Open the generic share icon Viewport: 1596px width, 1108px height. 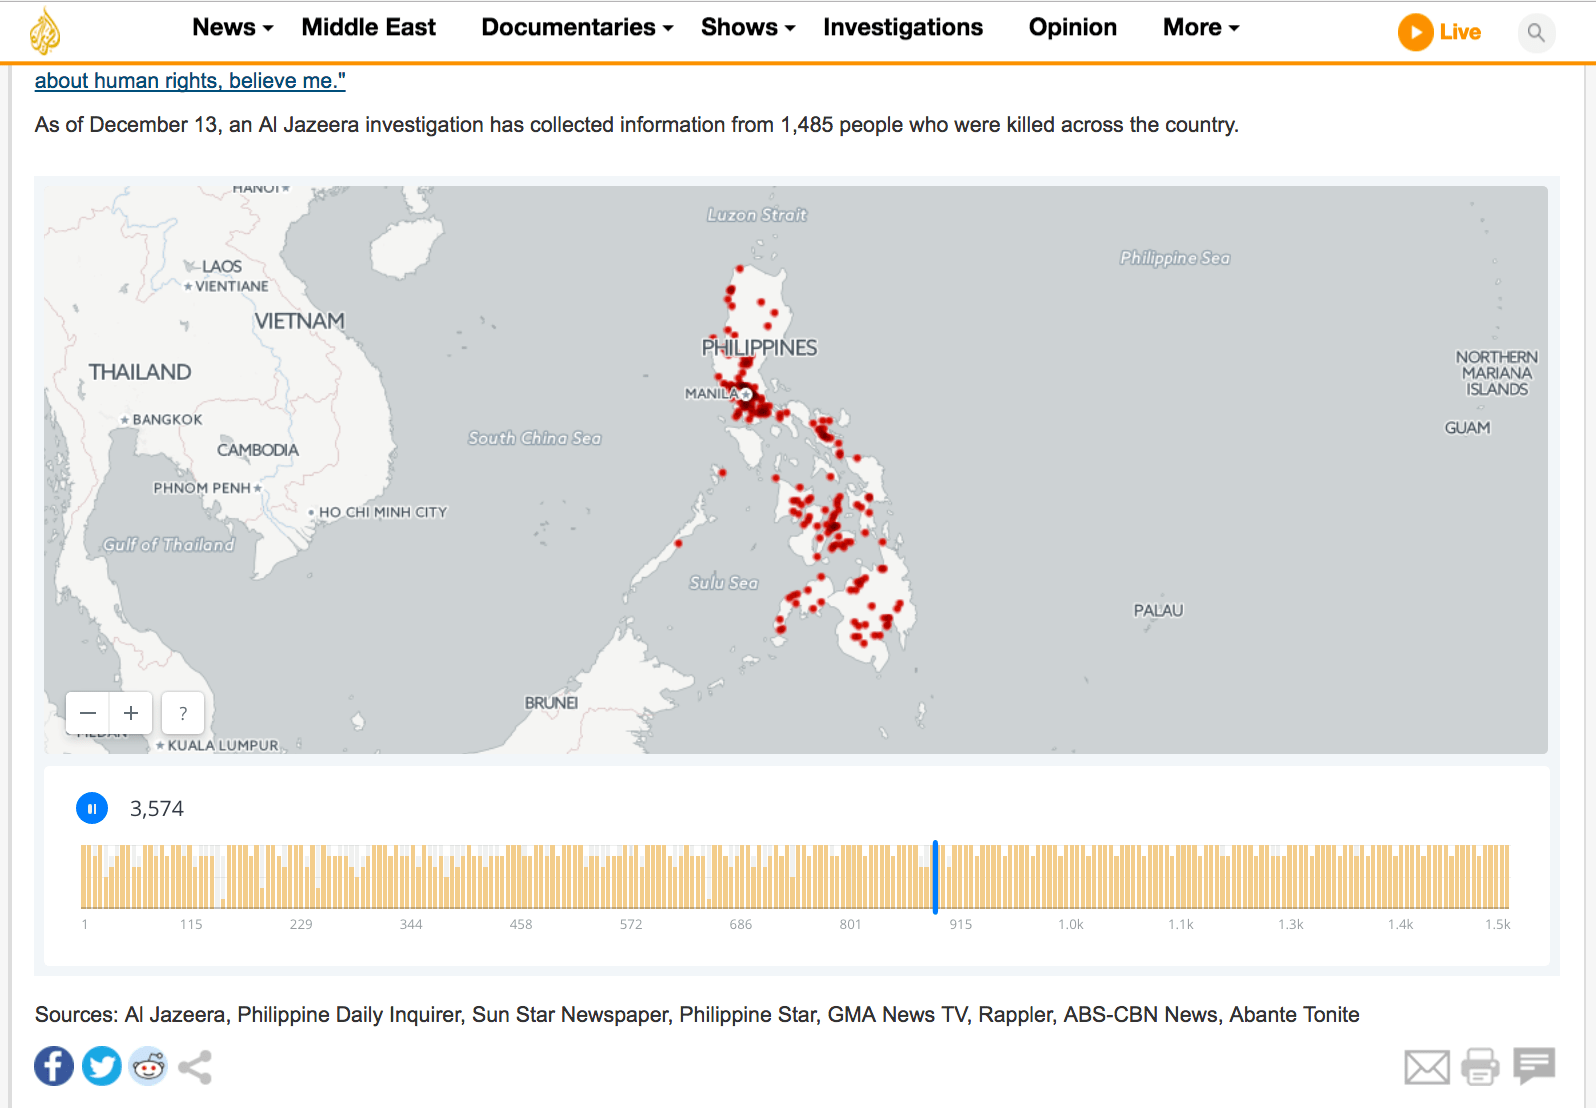pyautogui.click(x=195, y=1067)
